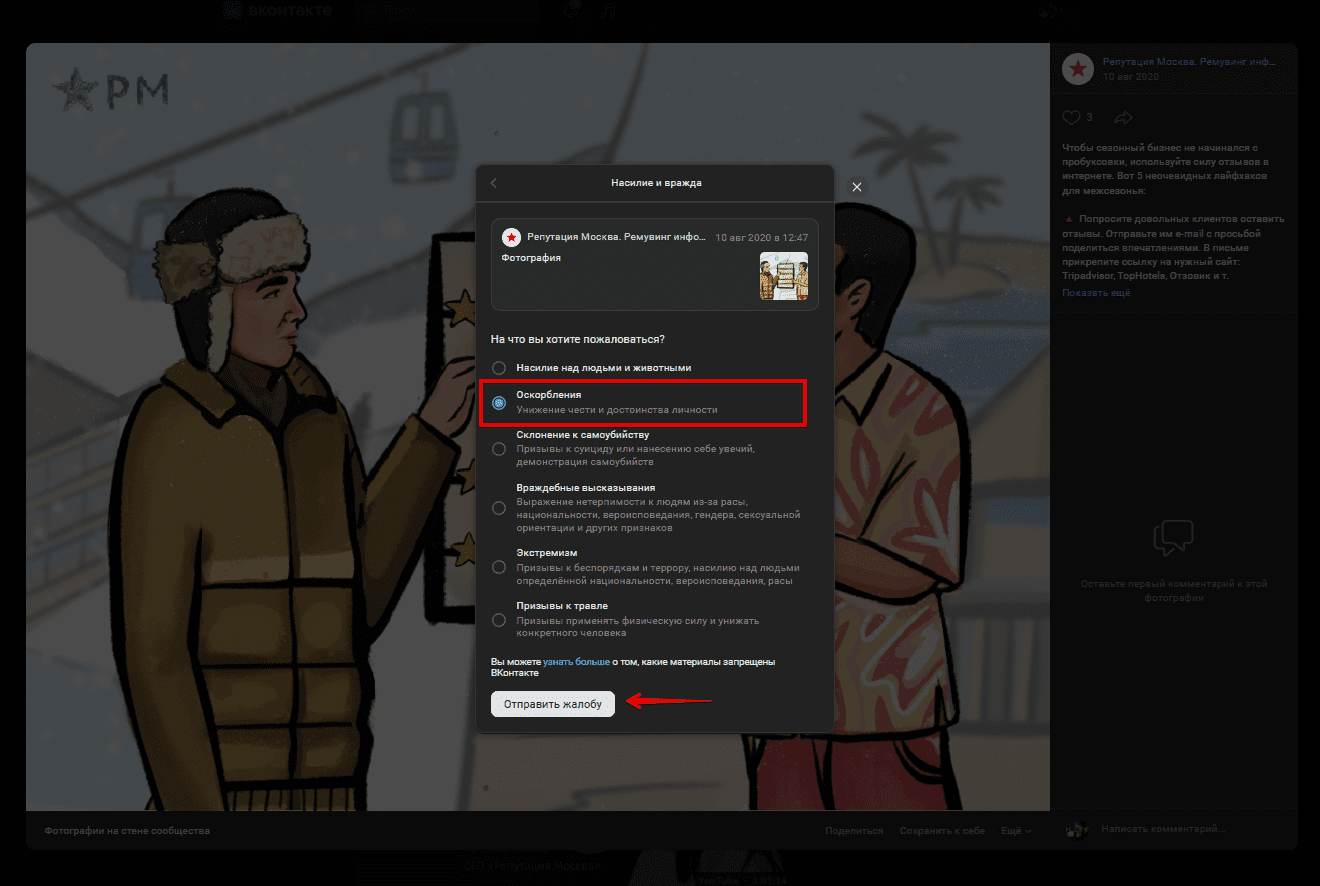Open the music note icon in the header
The width and height of the screenshot is (1320, 886).
tap(607, 11)
